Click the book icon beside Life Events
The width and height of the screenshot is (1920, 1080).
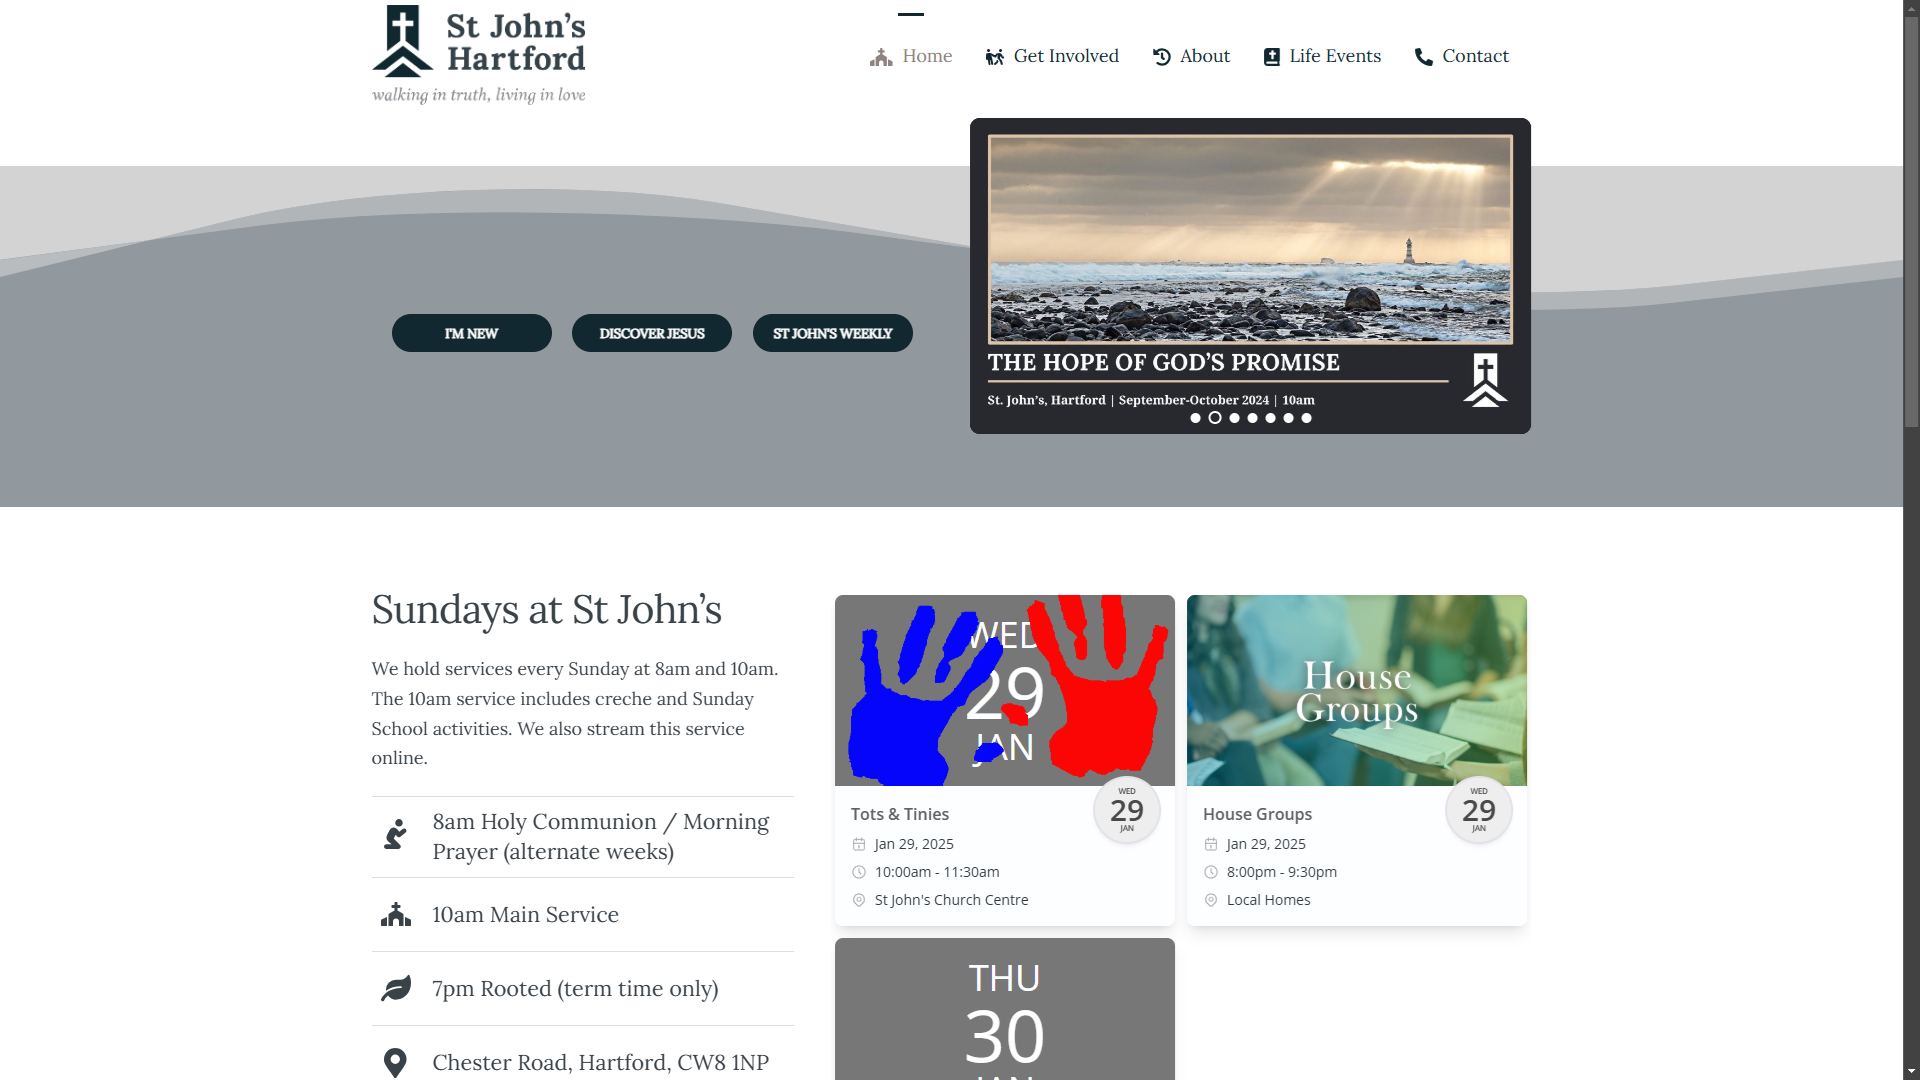(1271, 57)
